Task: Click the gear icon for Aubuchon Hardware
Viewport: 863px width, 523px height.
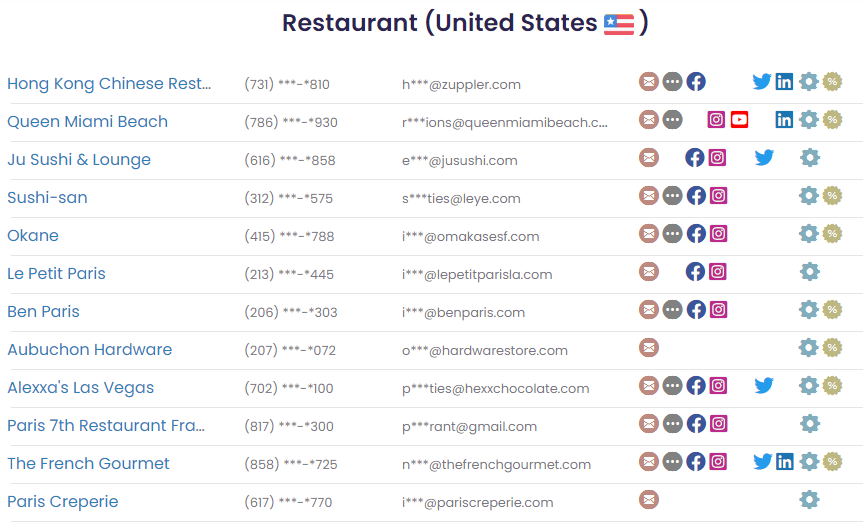Action: click(808, 348)
